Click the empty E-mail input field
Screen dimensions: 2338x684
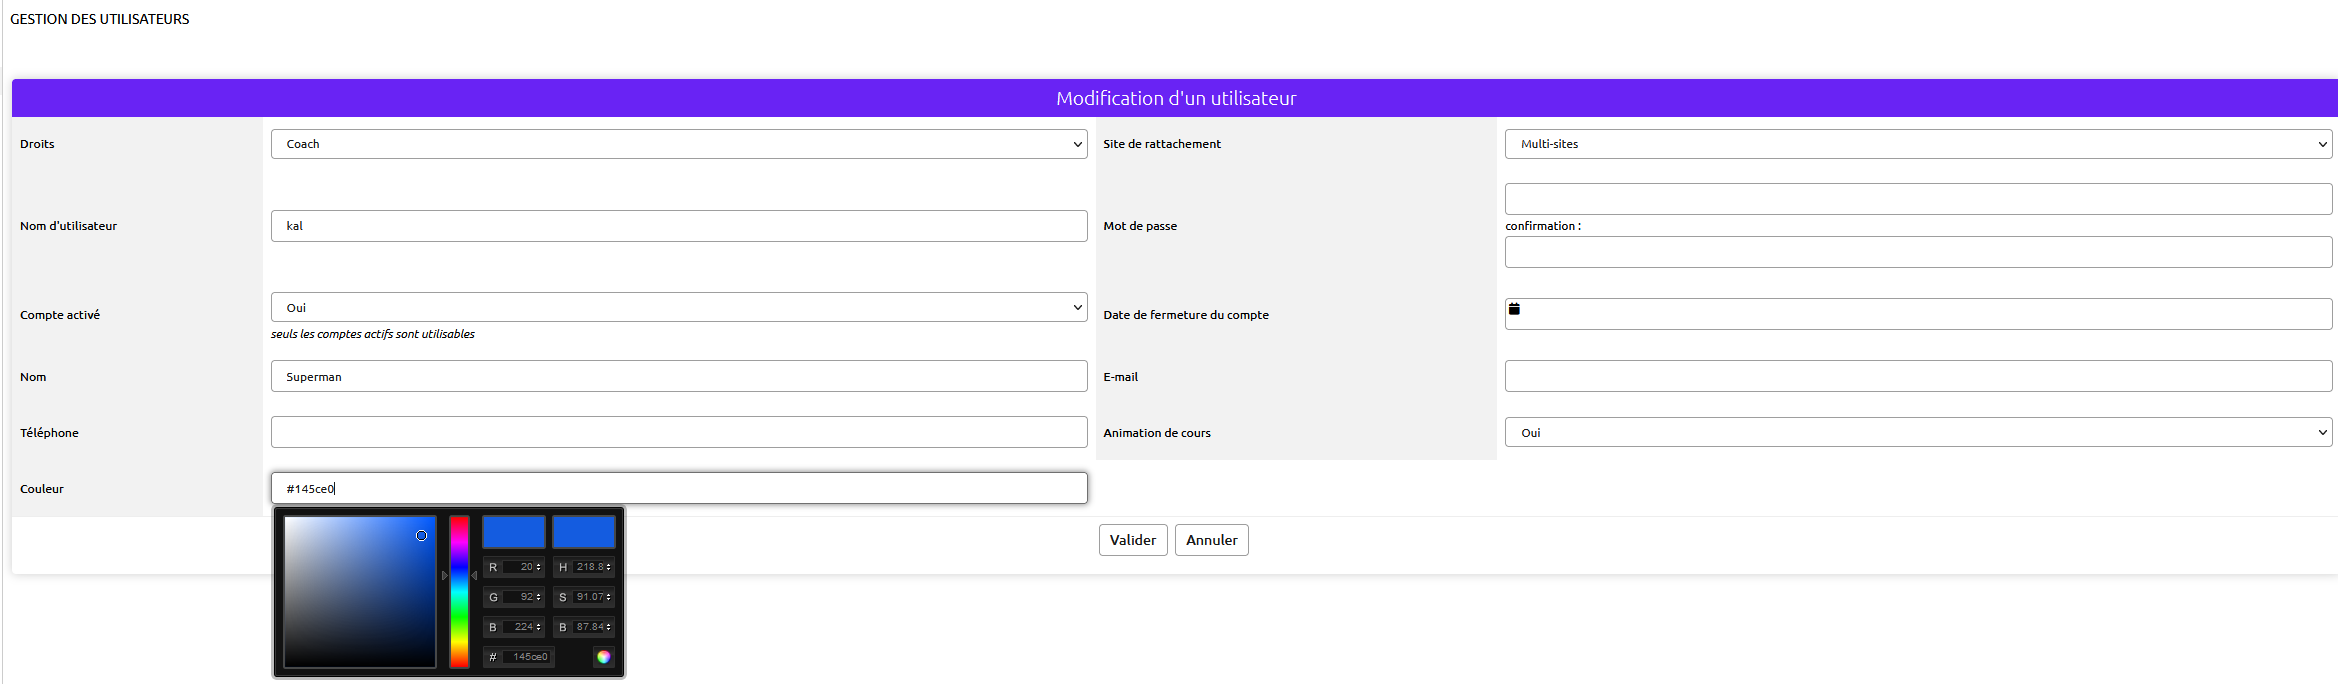[1918, 376]
